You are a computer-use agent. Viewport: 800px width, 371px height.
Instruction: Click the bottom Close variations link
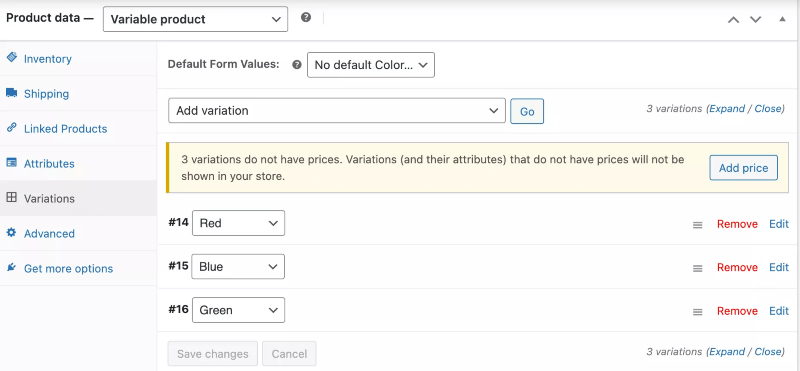(768, 352)
